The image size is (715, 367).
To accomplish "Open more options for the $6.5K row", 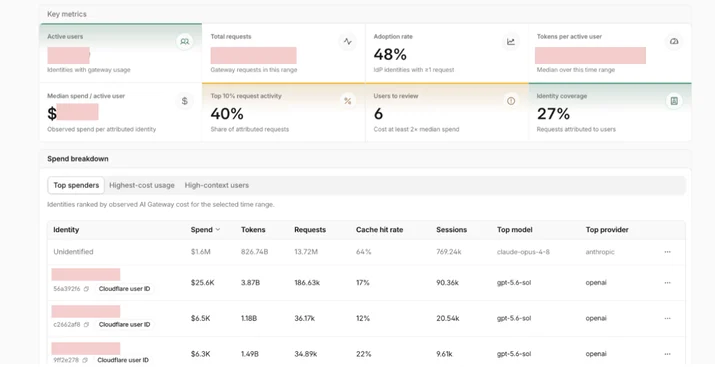I will 667,318.
